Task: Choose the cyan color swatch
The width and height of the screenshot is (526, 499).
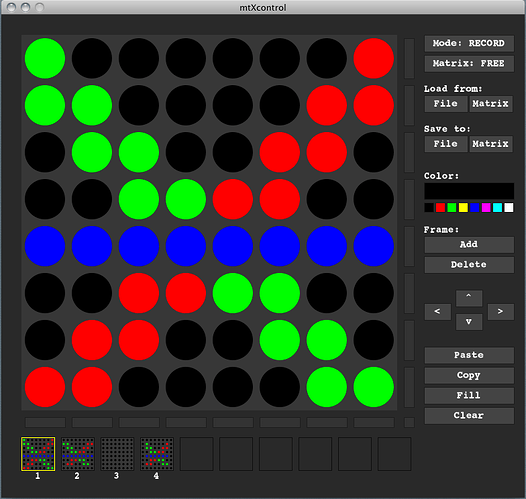Action: (x=497, y=208)
